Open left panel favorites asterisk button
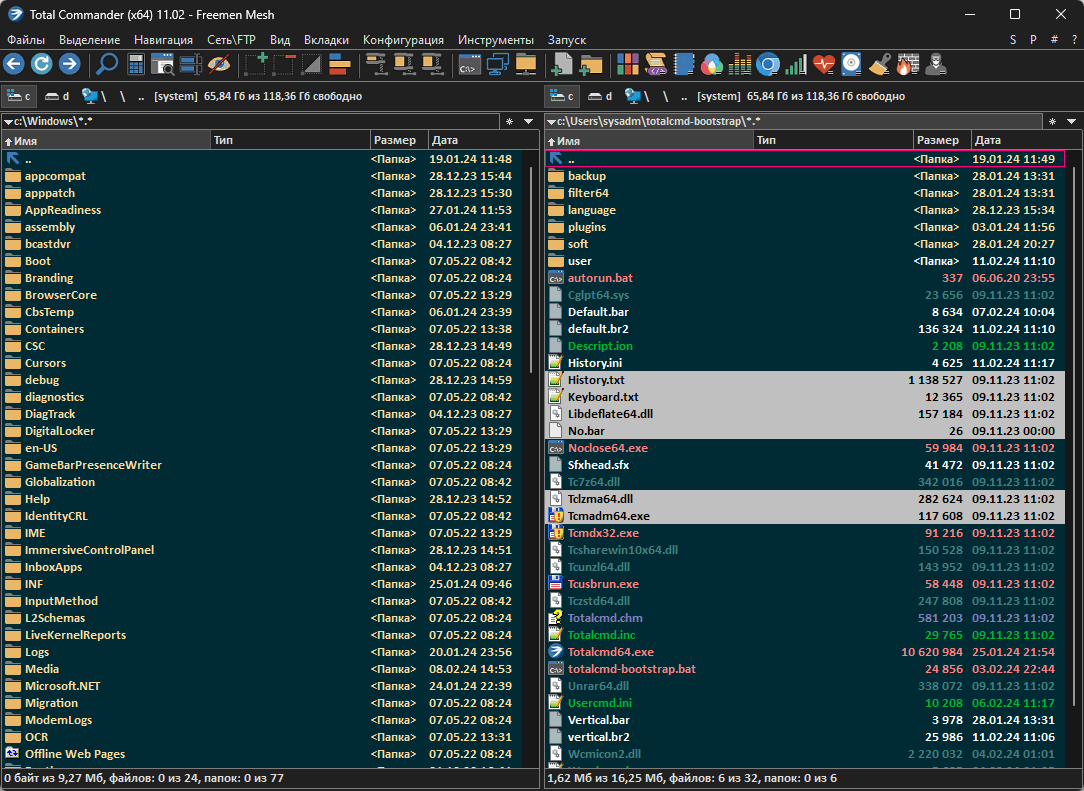The image size is (1084, 791). [508, 122]
